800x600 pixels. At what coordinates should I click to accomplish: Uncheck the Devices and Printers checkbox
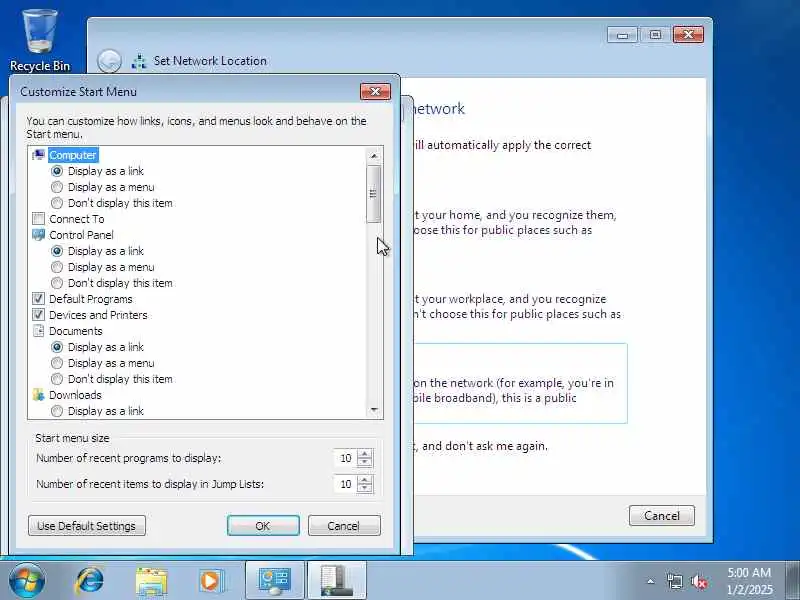tap(38, 315)
